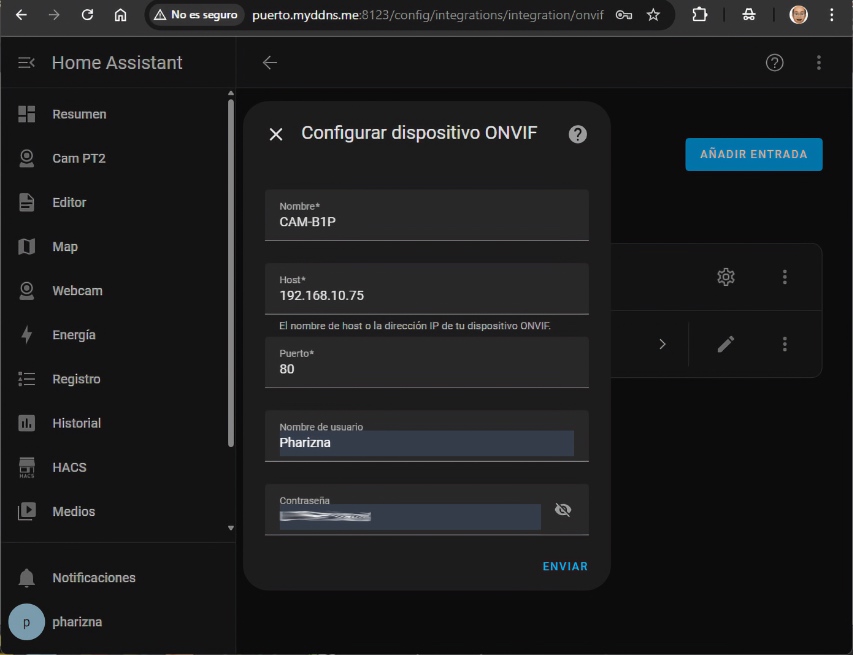Close the Configurar dispositivo ONVIF dialog
Viewport: 853px width, 655px height.
(x=276, y=134)
